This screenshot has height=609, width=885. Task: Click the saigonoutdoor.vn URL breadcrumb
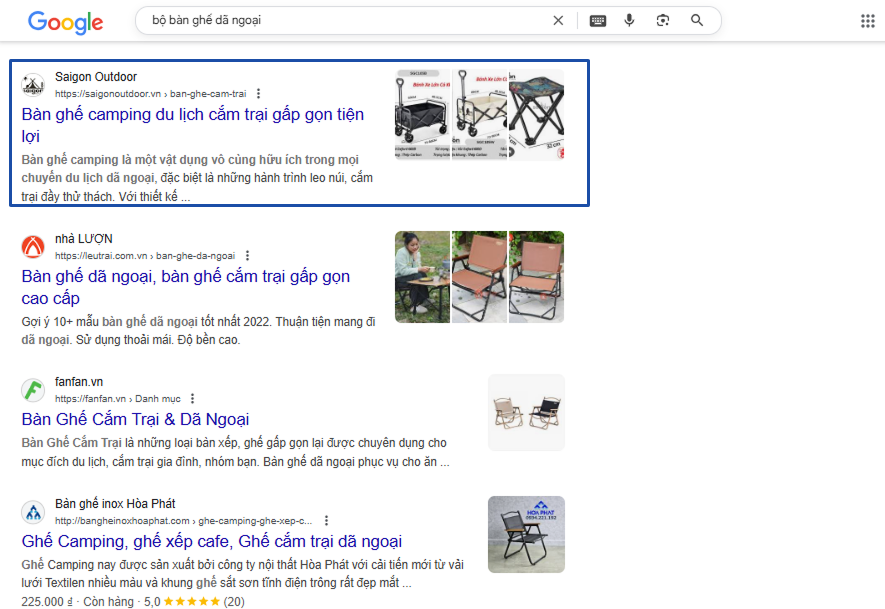pyautogui.click(x=151, y=94)
